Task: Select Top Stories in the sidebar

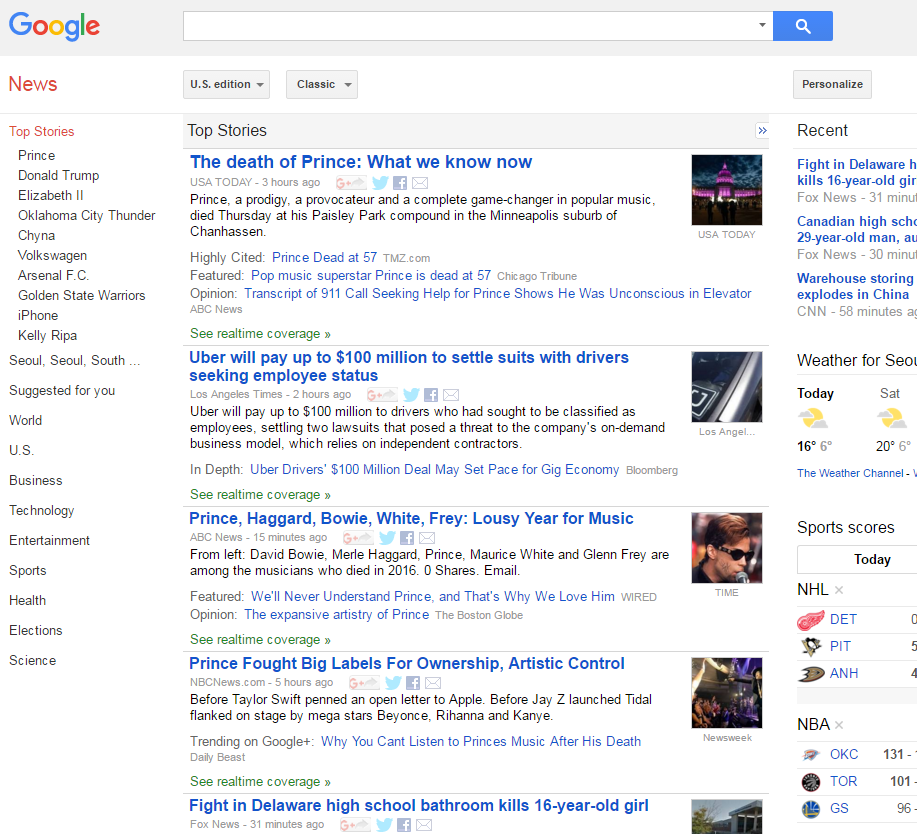Action: click(42, 132)
